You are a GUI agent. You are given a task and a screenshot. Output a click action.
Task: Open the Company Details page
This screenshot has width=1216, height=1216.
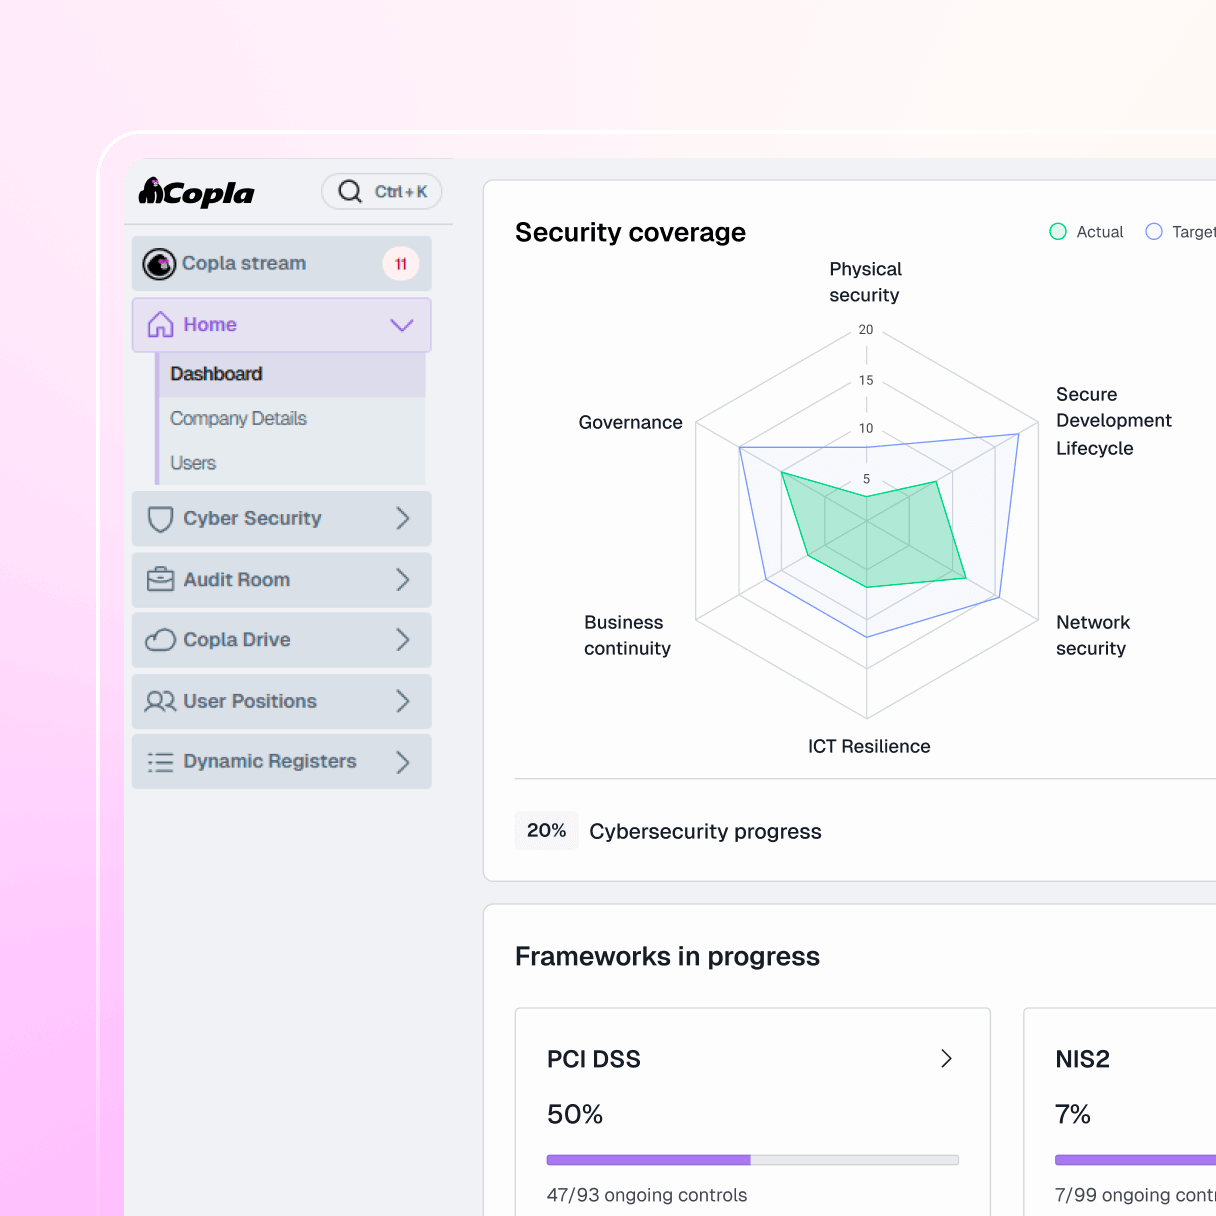[x=238, y=419]
